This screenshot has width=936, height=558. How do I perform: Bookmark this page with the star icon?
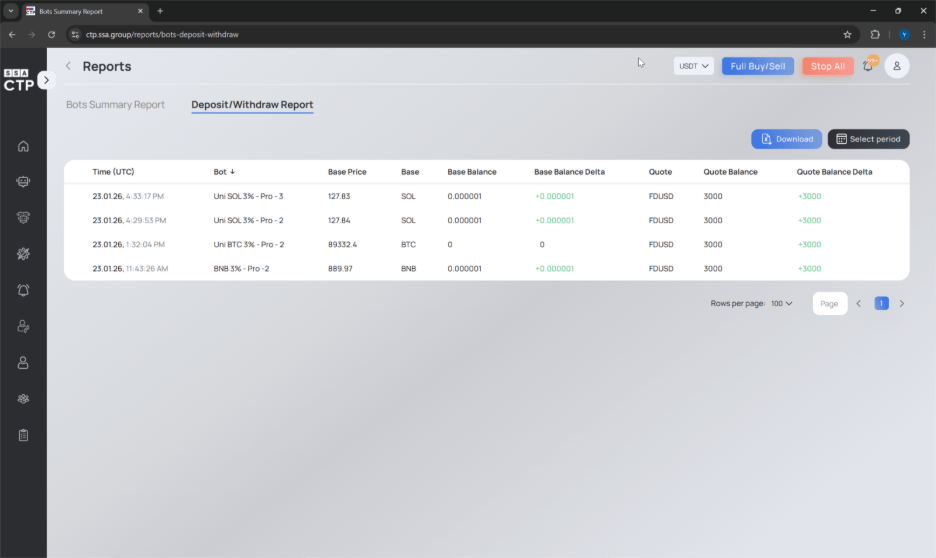pyautogui.click(x=847, y=34)
